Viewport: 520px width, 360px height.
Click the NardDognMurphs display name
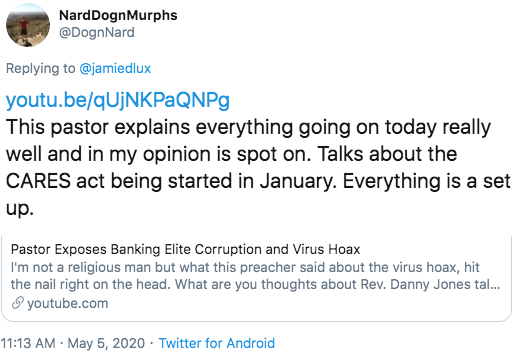(x=118, y=15)
